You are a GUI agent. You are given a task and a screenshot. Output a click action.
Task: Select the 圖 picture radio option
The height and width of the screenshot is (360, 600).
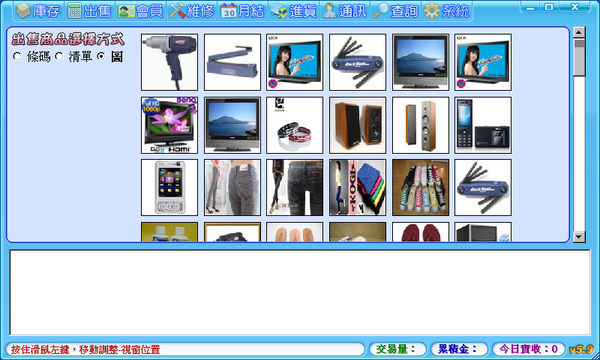(x=101, y=57)
